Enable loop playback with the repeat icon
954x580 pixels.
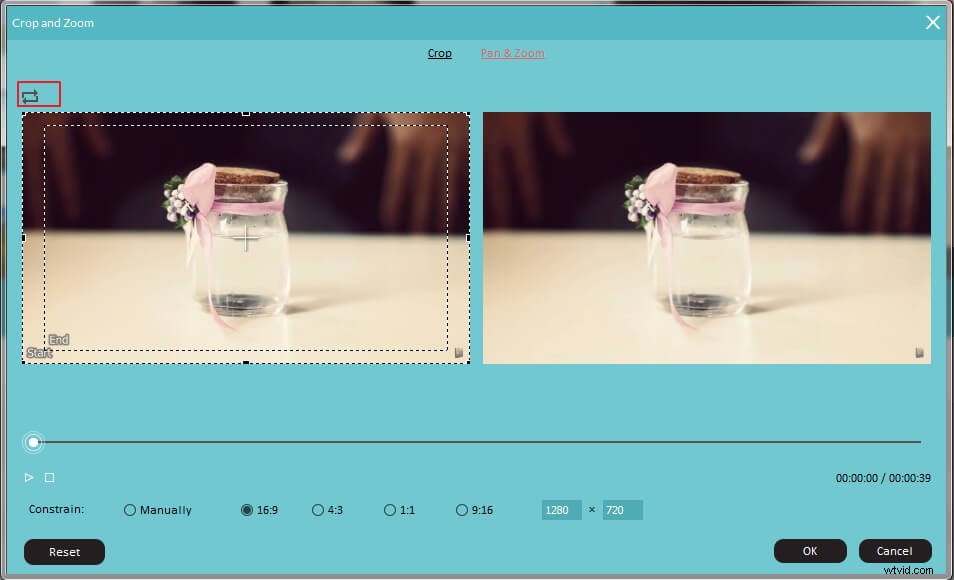tap(37, 93)
